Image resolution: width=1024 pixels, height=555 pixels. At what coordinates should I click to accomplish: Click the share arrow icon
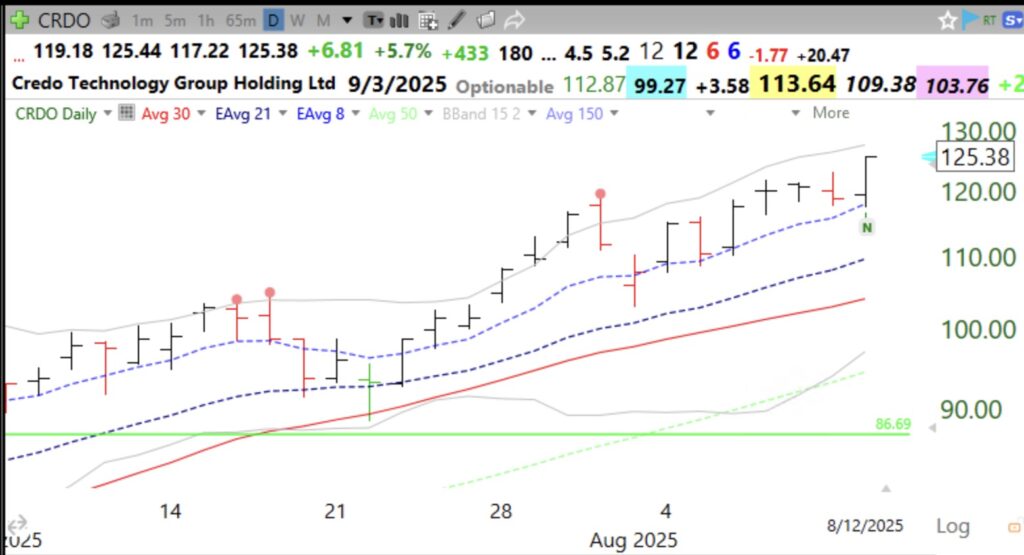pos(515,21)
